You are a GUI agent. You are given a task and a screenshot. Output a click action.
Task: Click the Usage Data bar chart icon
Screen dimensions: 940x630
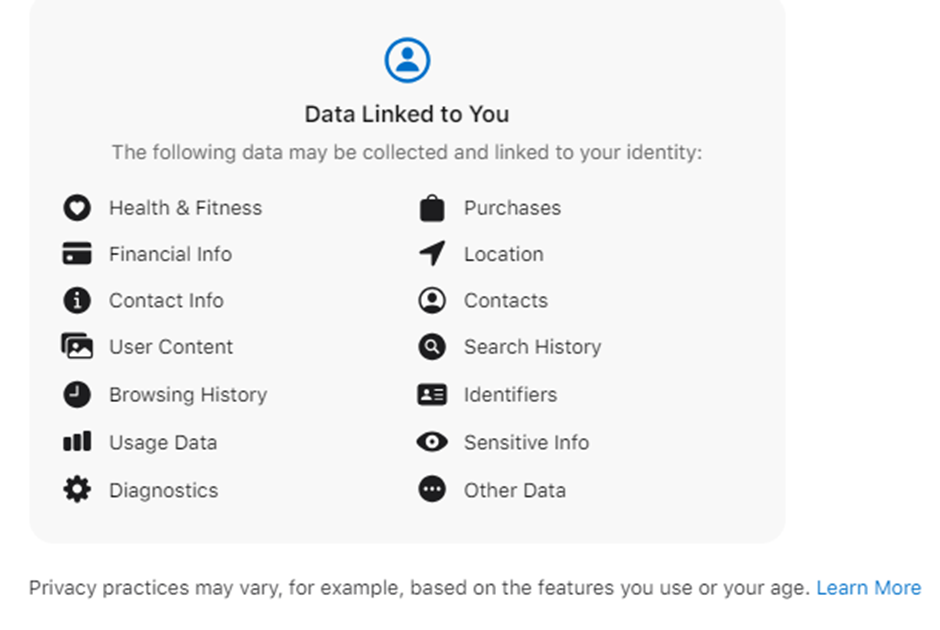[x=78, y=442]
